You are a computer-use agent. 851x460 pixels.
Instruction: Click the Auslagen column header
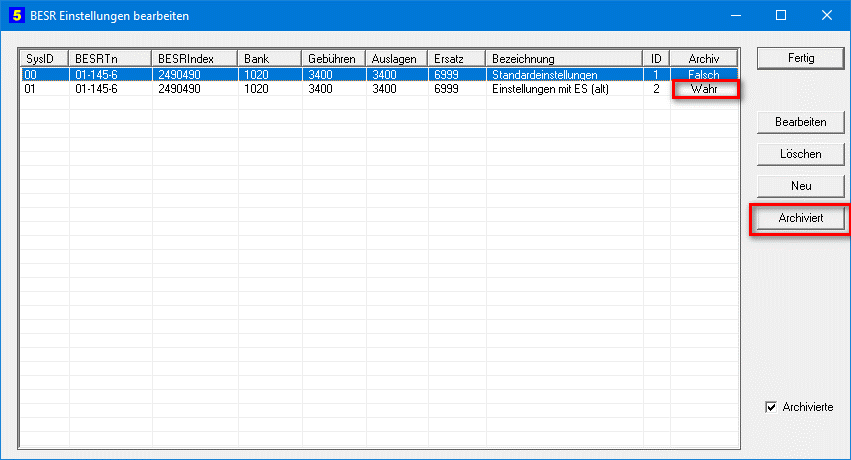(x=397, y=59)
